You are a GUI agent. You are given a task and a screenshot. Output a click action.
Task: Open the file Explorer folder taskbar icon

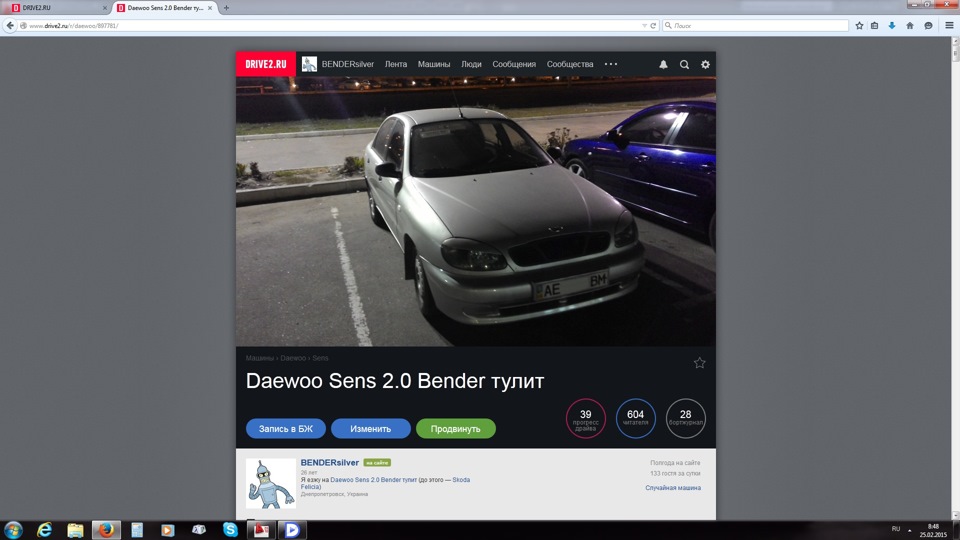pyautogui.click(x=75, y=530)
